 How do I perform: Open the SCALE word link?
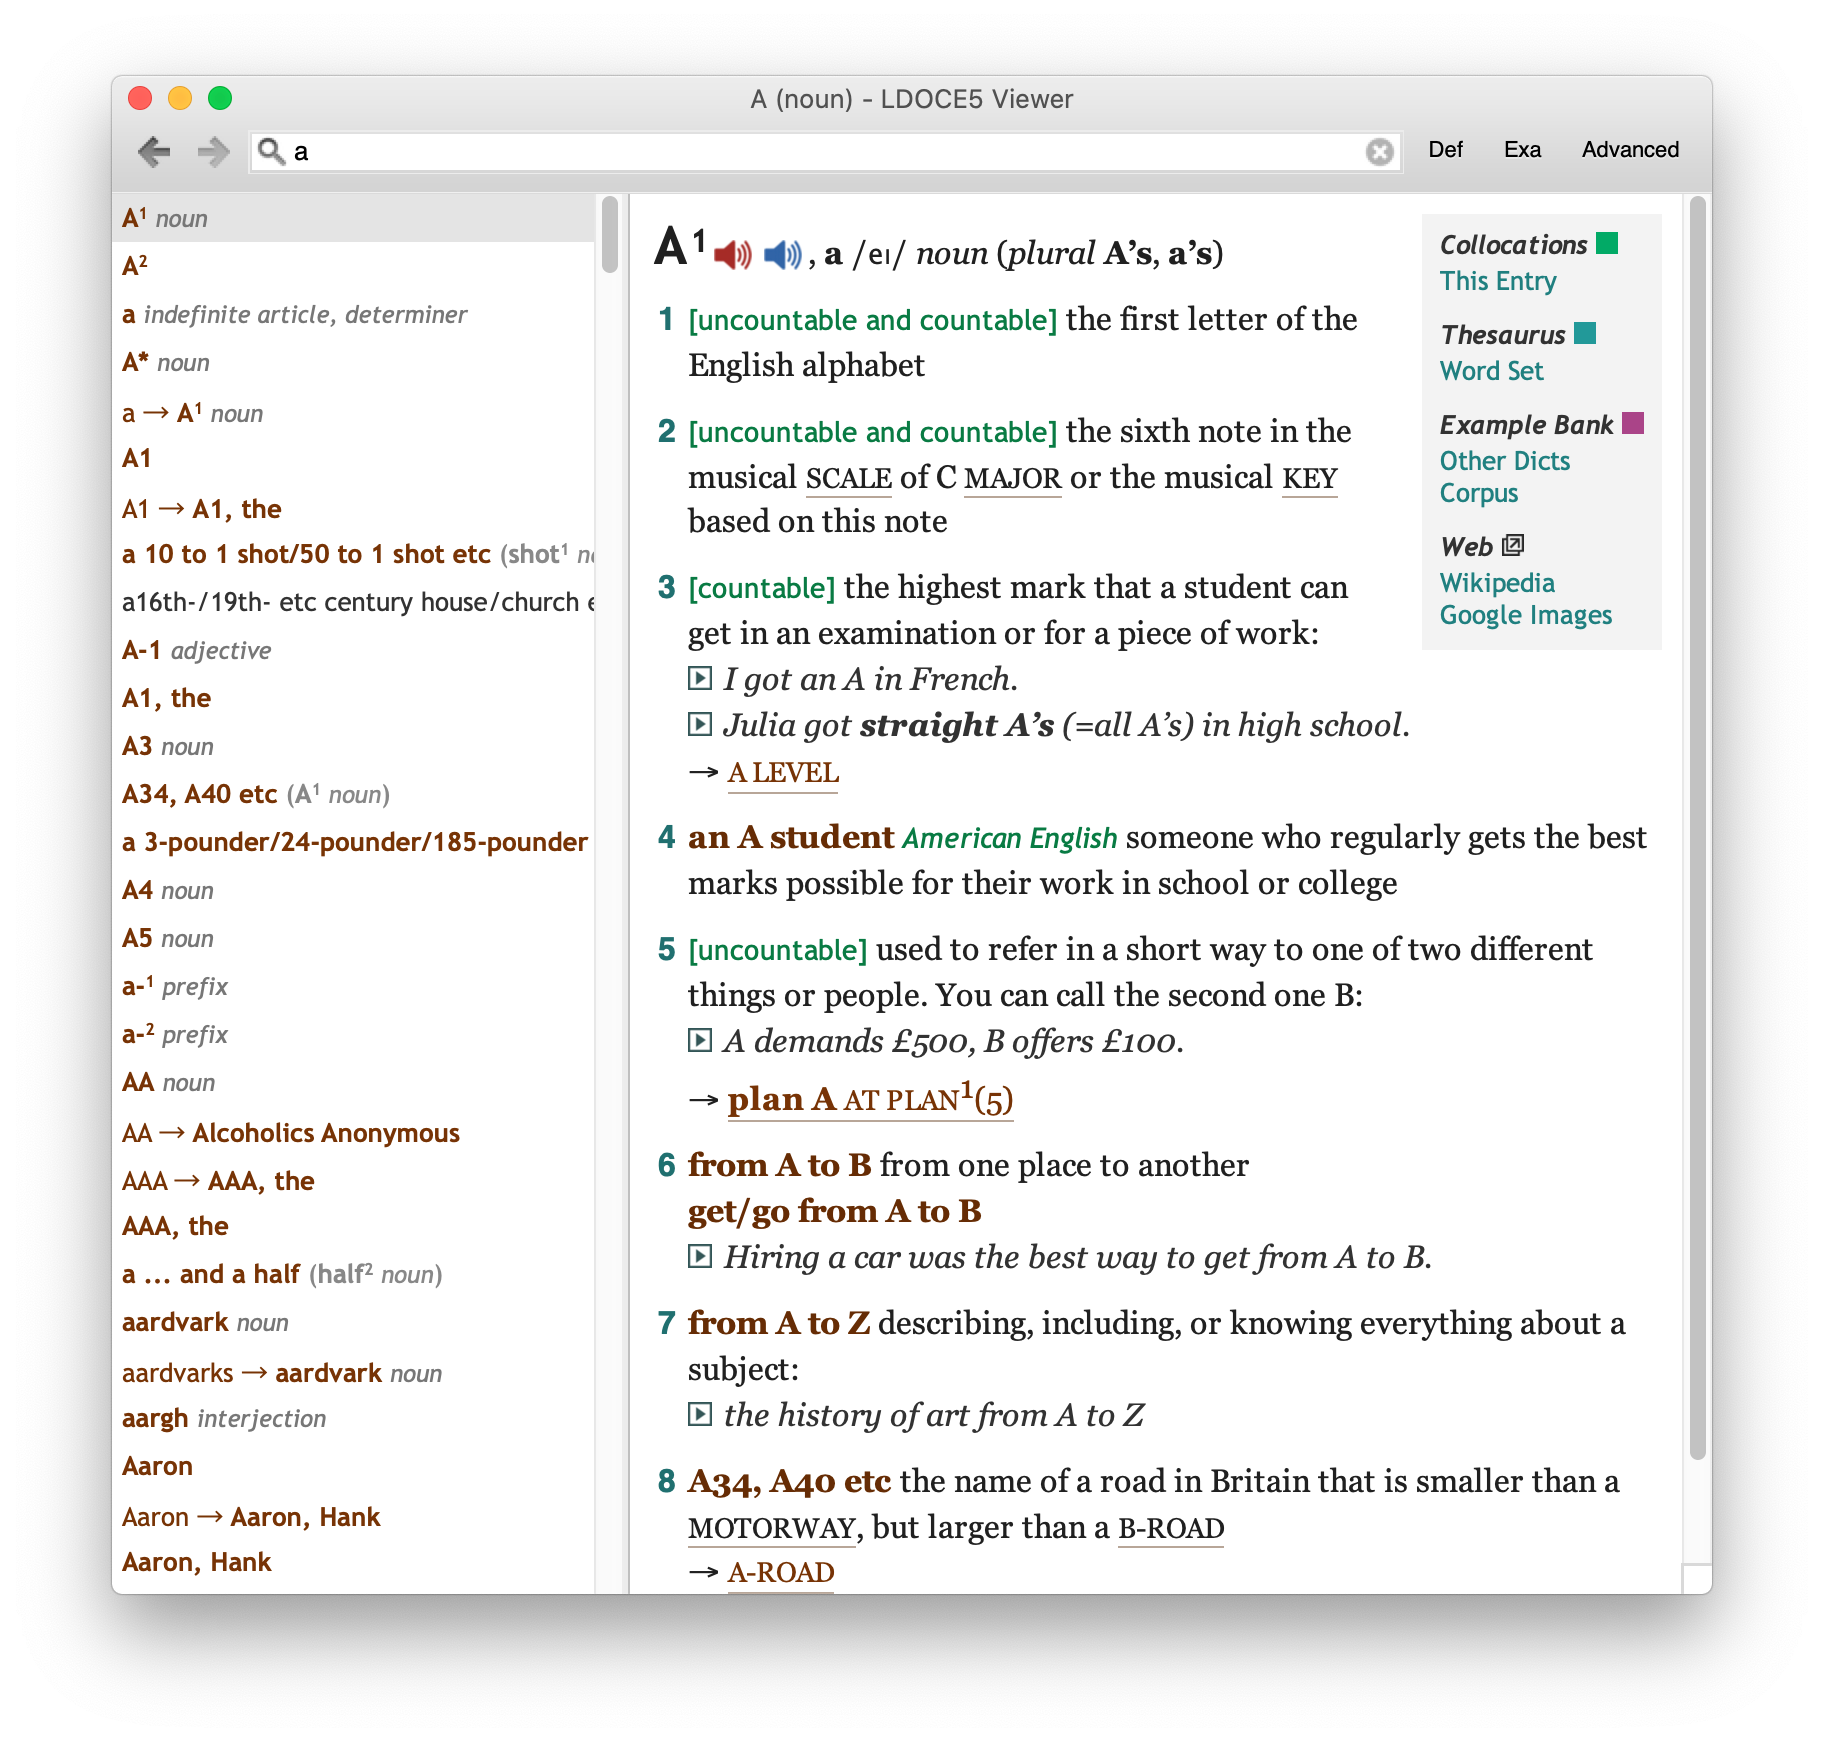pyautogui.click(x=848, y=479)
